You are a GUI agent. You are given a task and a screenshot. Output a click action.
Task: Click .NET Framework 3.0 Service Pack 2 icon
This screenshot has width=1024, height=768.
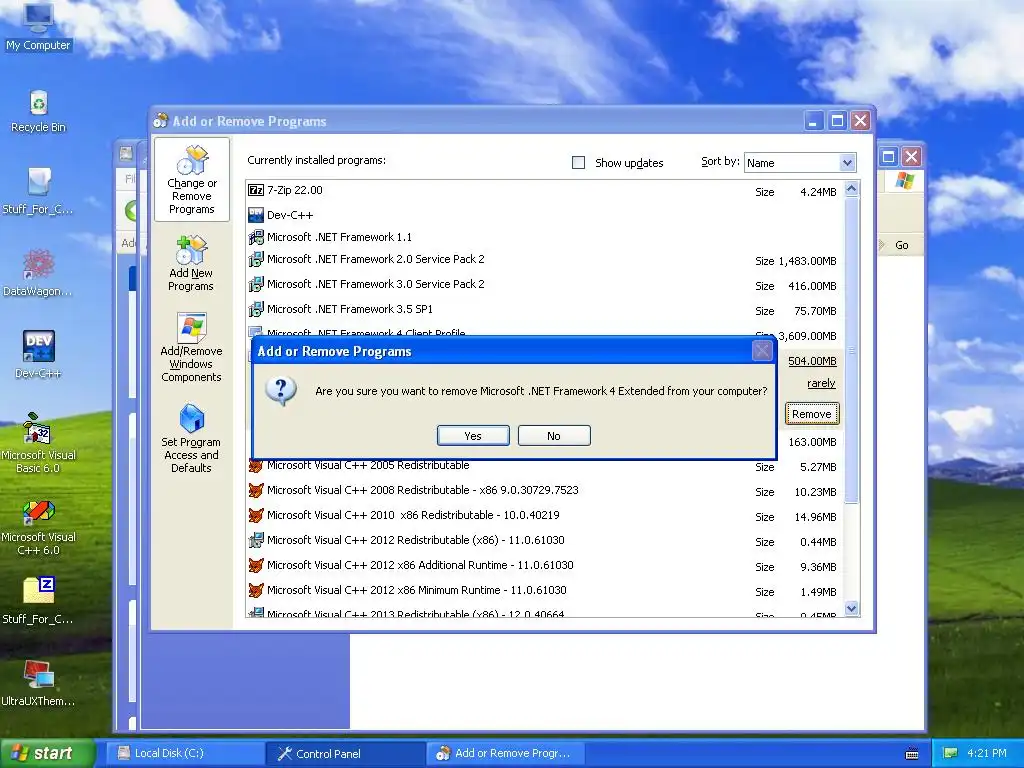coord(256,284)
